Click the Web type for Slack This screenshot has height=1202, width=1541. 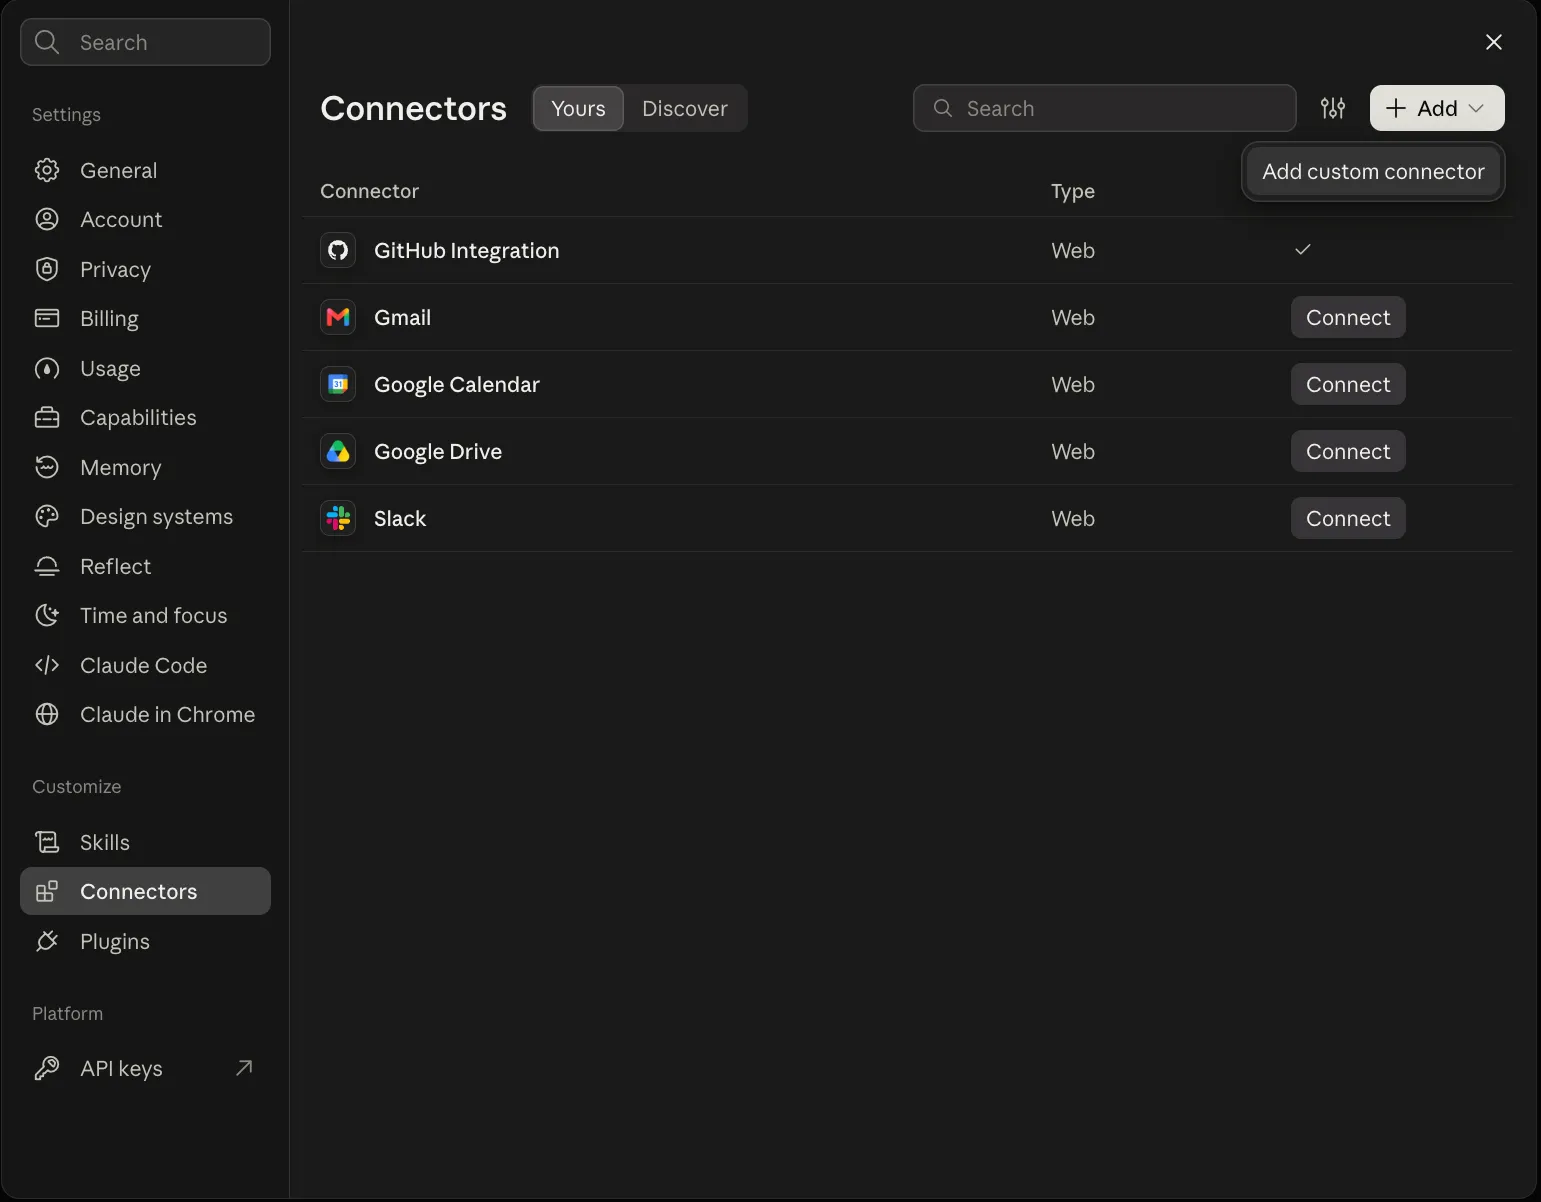(1073, 518)
